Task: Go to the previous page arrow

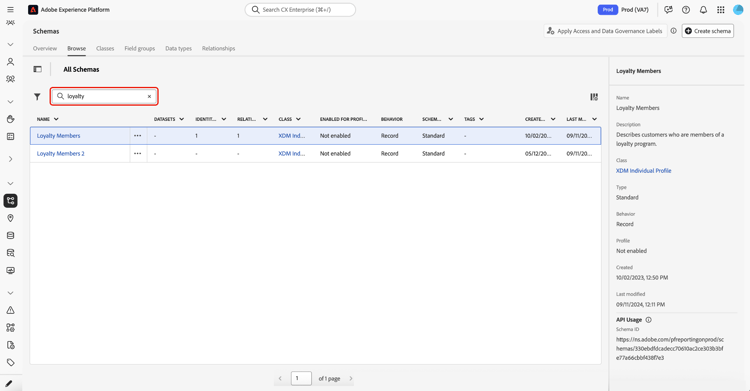Action: tap(280, 379)
